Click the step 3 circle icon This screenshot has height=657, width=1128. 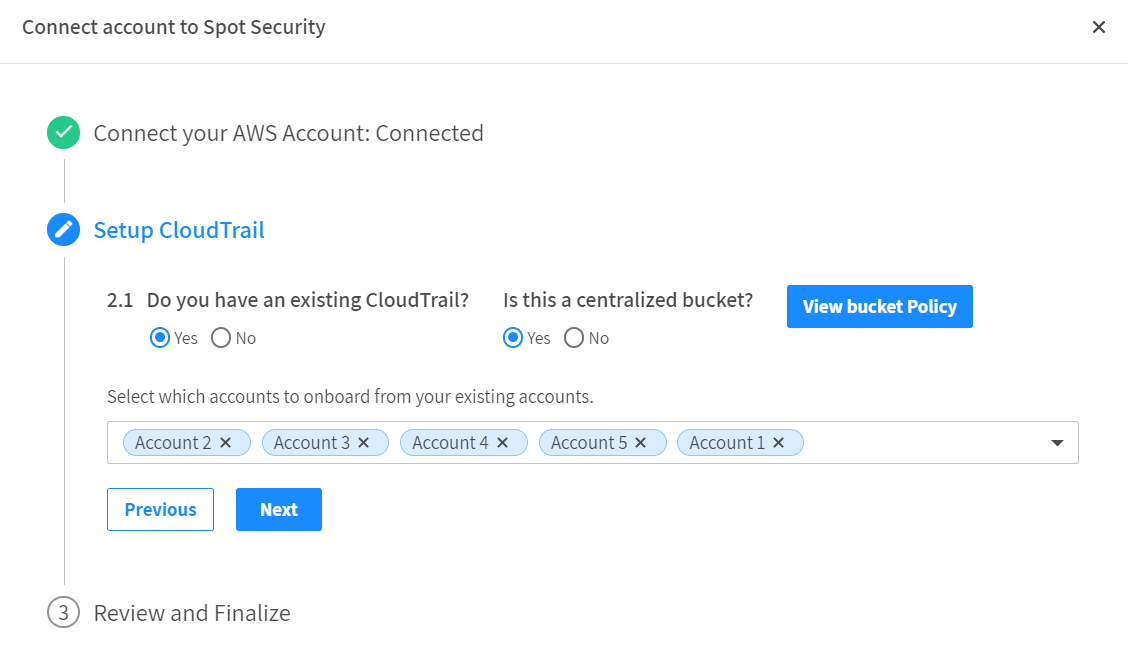click(63, 613)
